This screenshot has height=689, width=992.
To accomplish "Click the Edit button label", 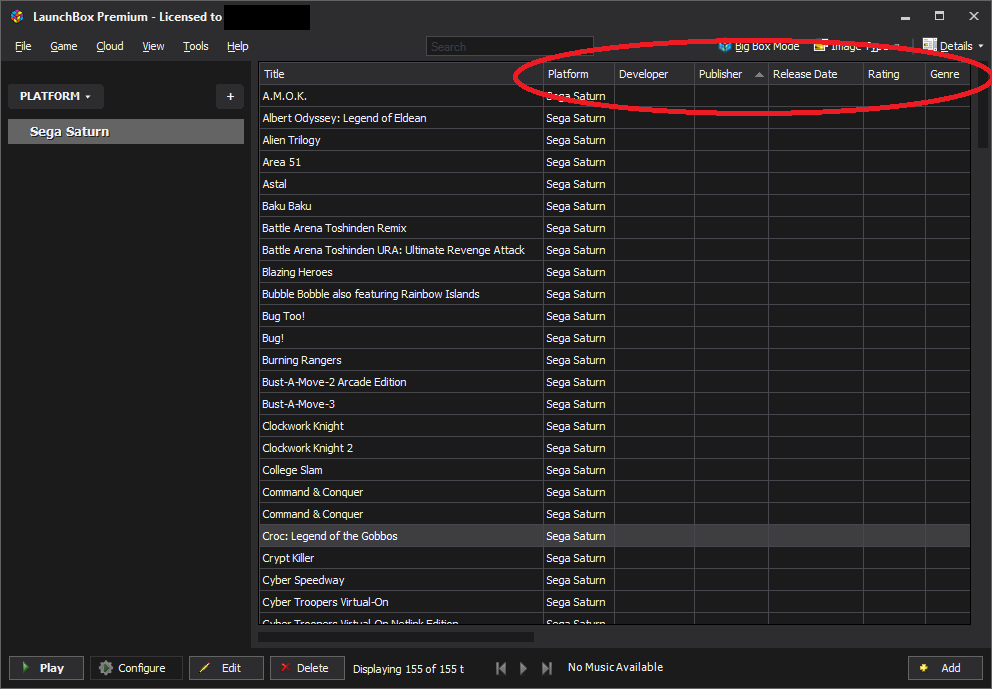I will coord(231,668).
